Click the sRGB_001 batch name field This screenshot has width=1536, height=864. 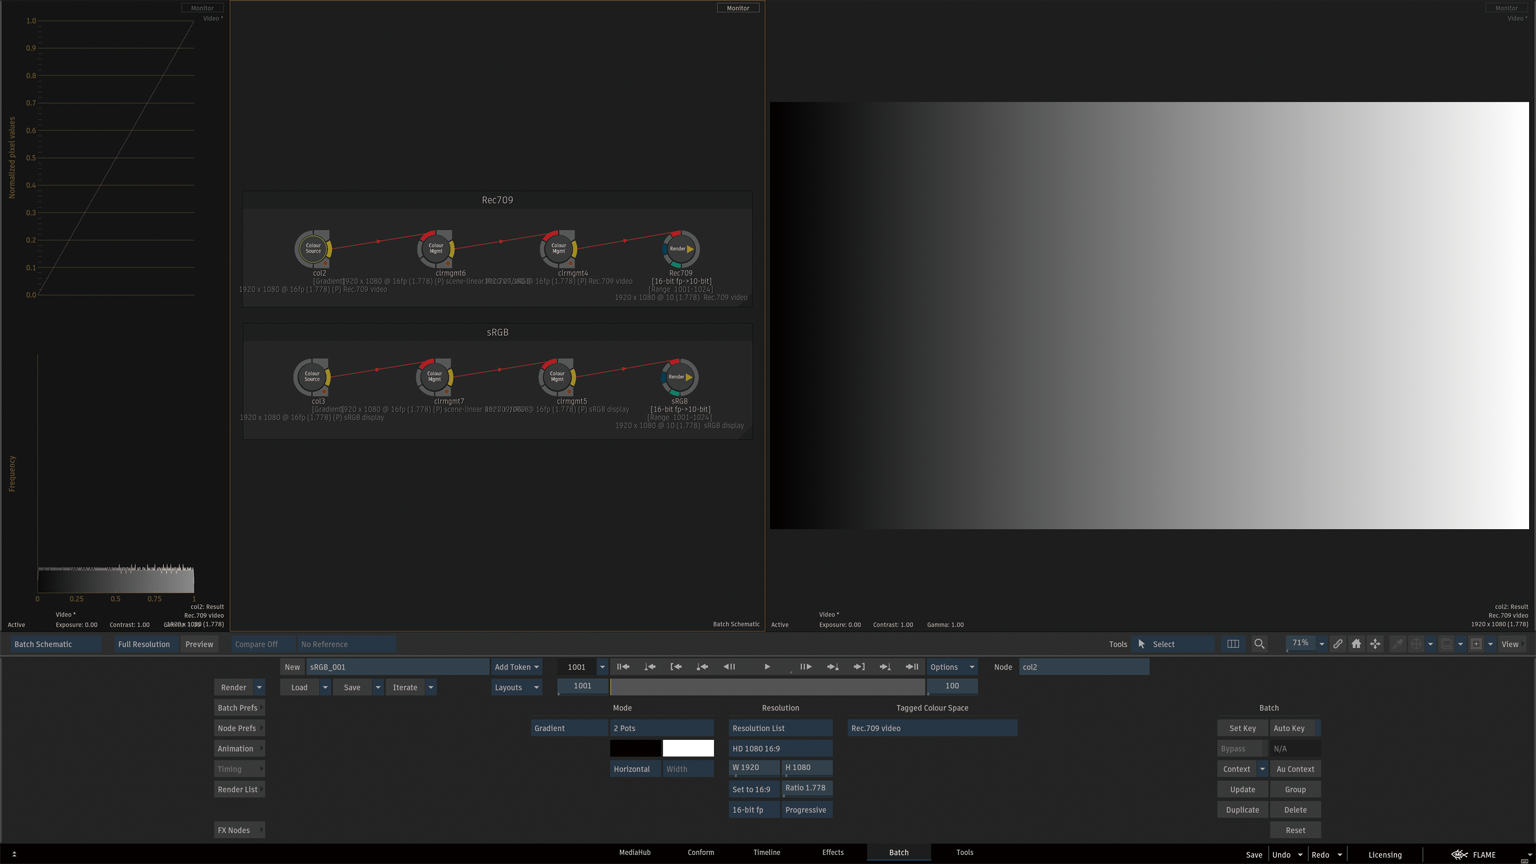[x=397, y=667]
